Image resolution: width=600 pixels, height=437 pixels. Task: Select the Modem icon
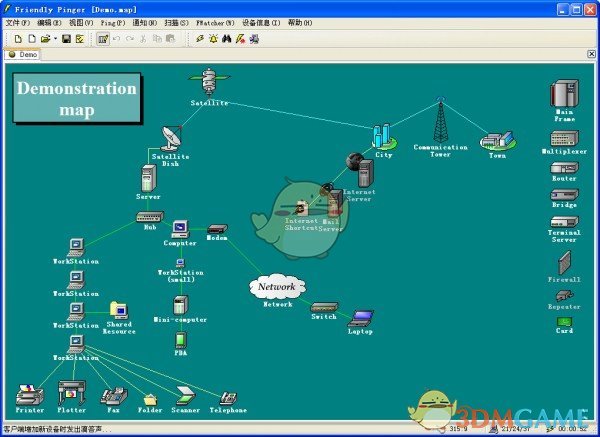point(217,229)
